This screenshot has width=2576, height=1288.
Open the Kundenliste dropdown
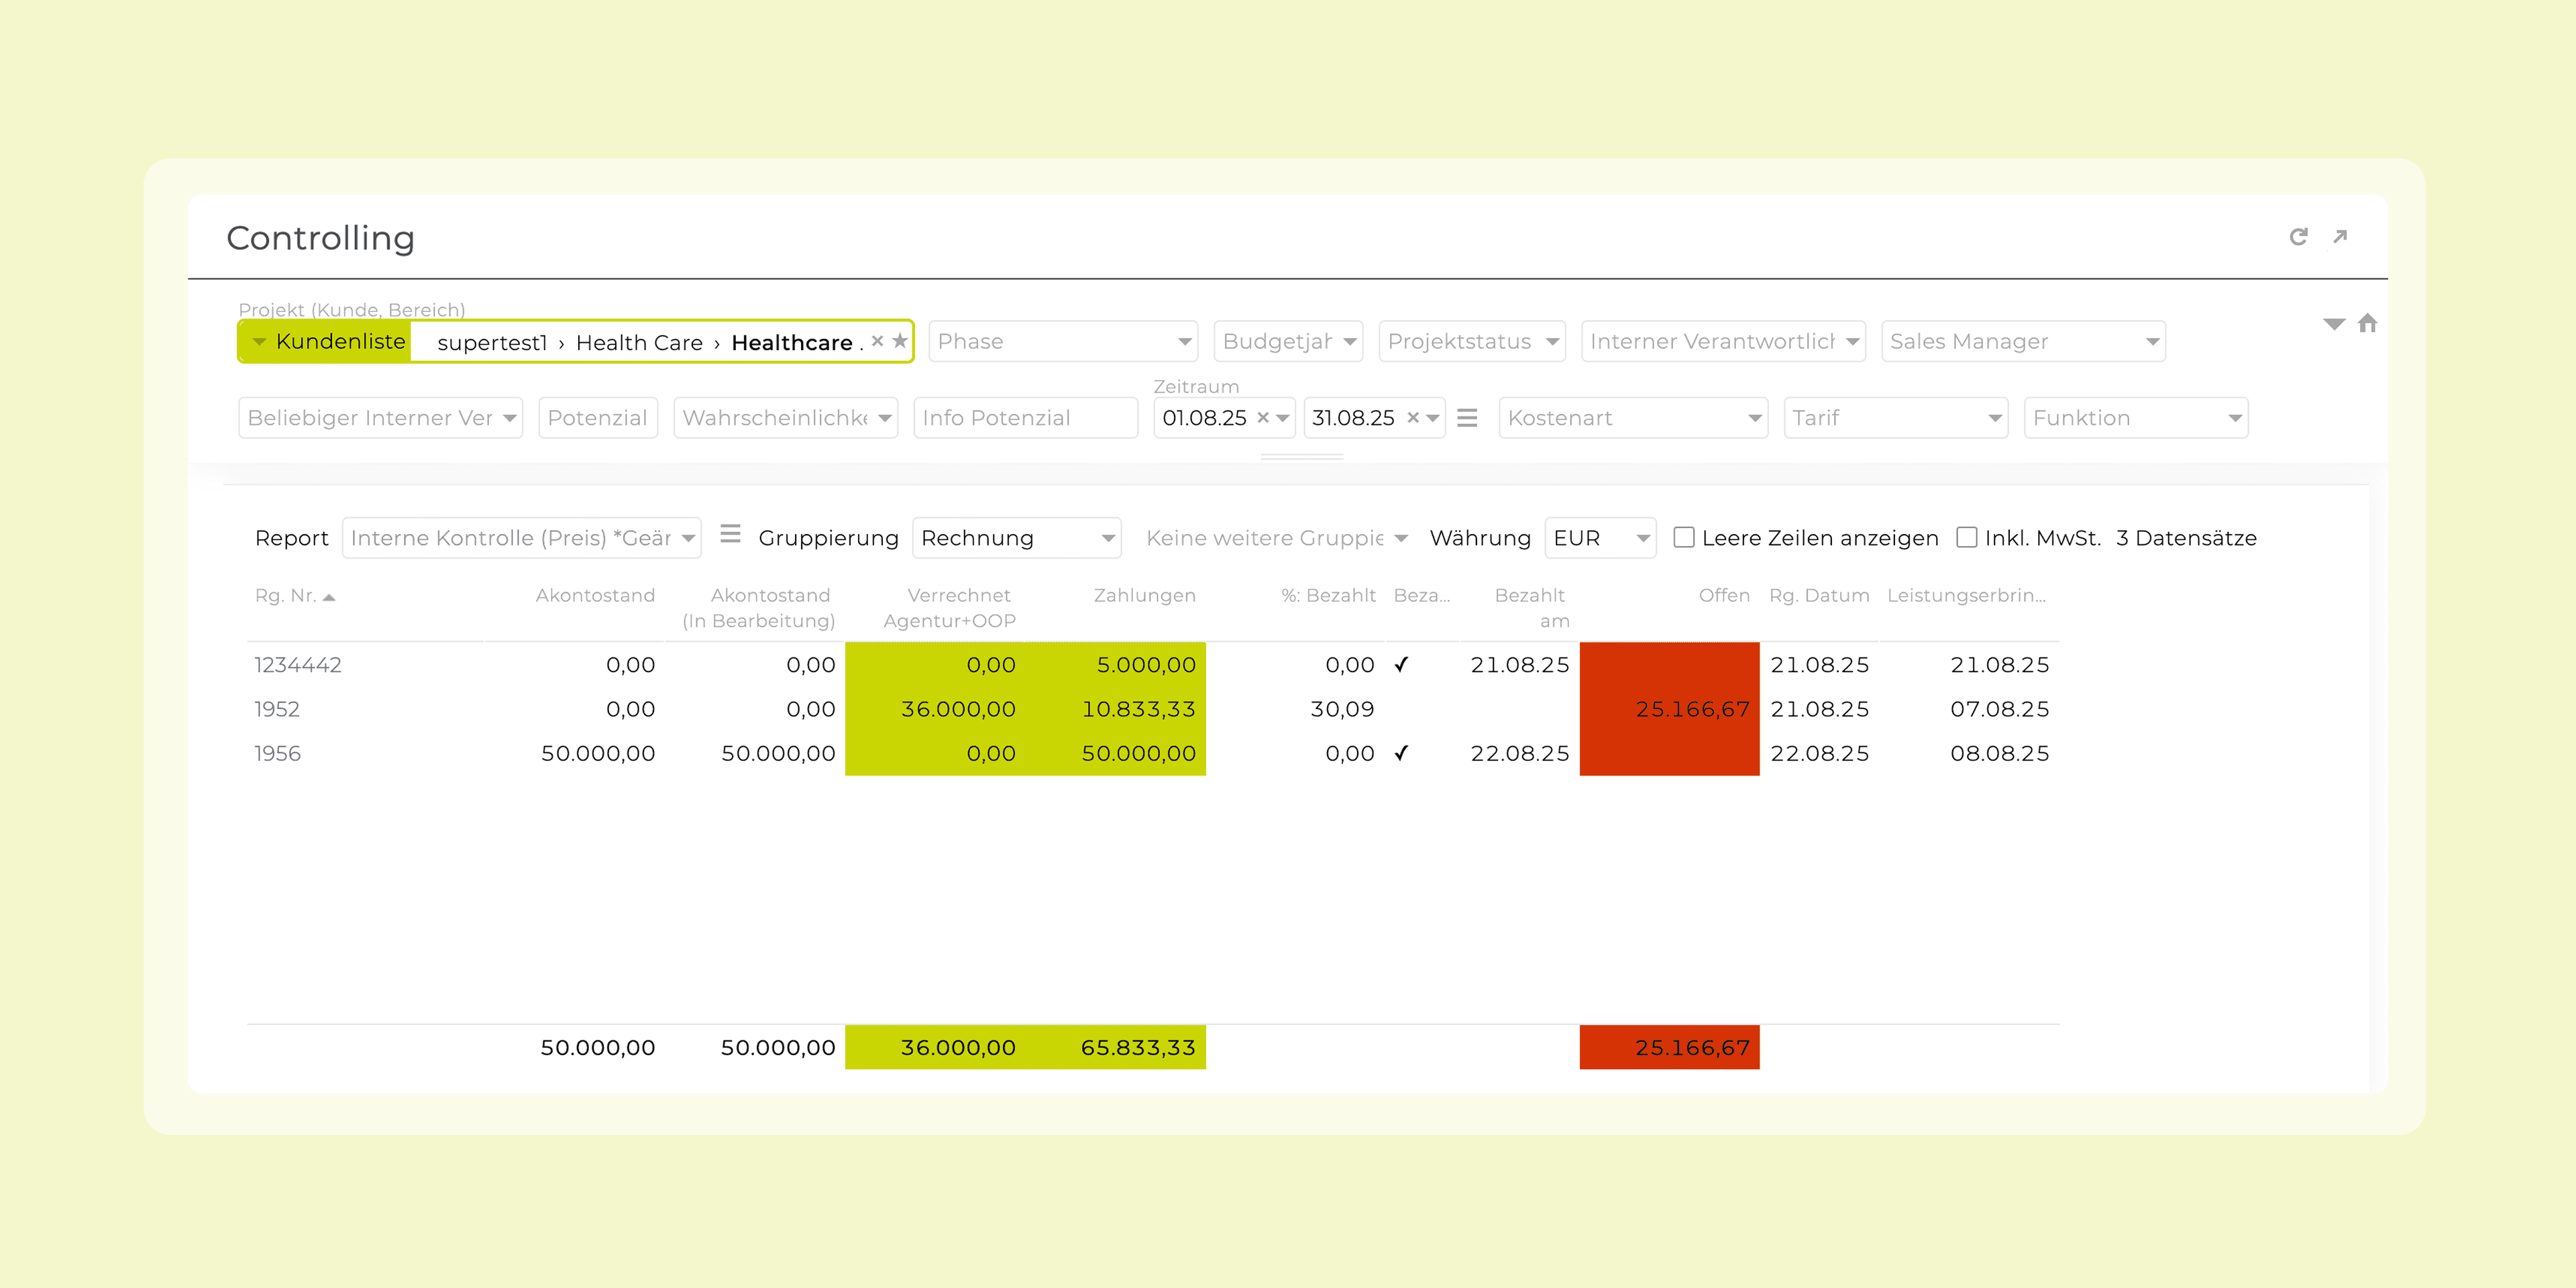pyautogui.click(x=326, y=341)
